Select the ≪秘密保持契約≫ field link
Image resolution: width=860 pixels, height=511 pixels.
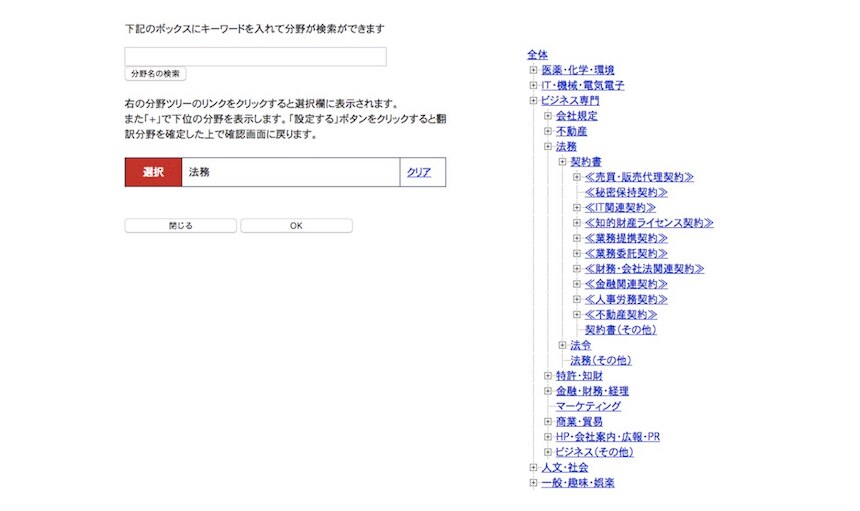point(626,192)
